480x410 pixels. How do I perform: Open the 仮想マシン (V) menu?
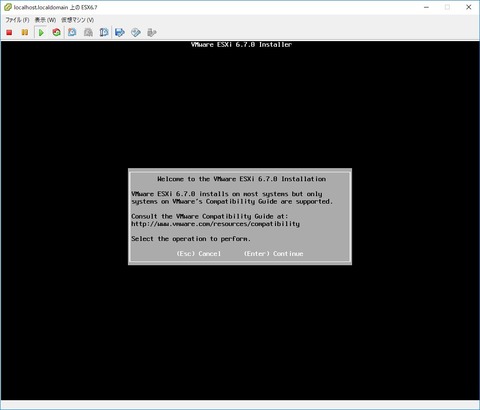click(x=77, y=20)
